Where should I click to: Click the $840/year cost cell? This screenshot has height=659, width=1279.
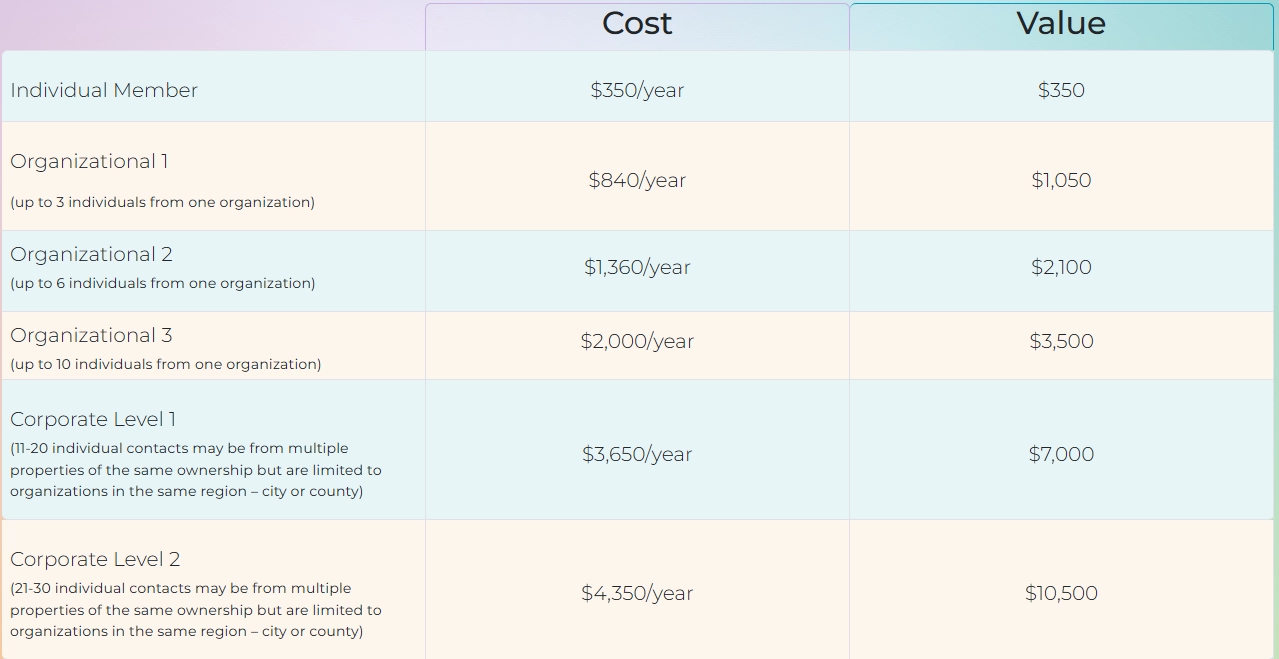coord(637,180)
